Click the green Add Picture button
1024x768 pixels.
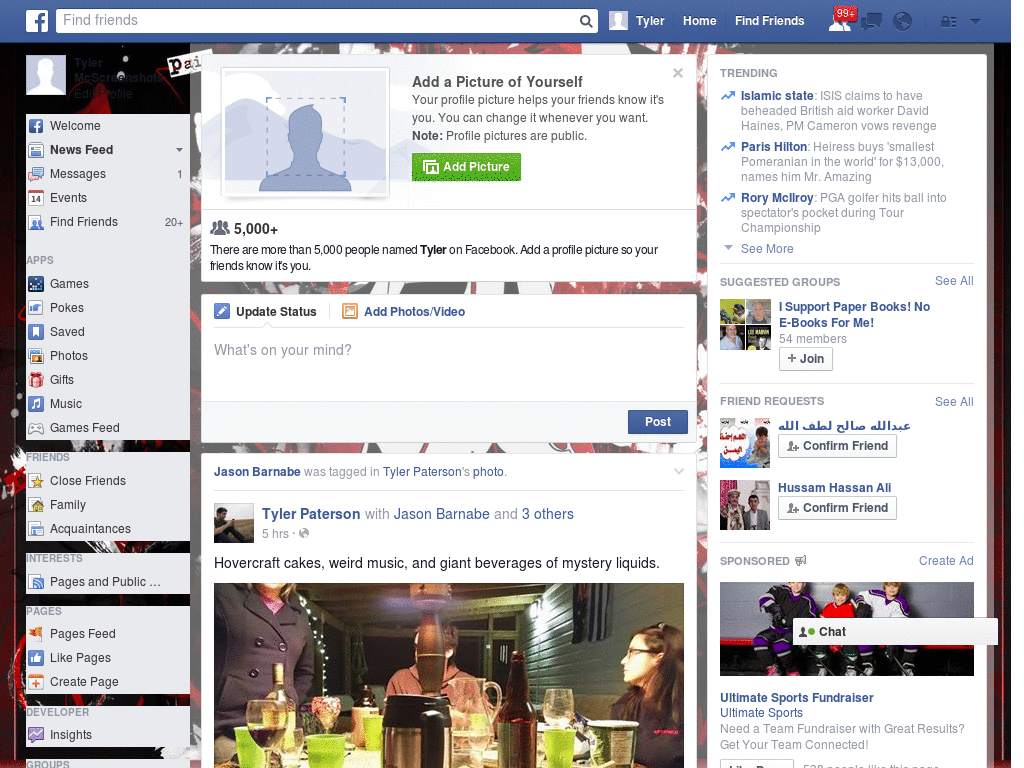coord(466,167)
